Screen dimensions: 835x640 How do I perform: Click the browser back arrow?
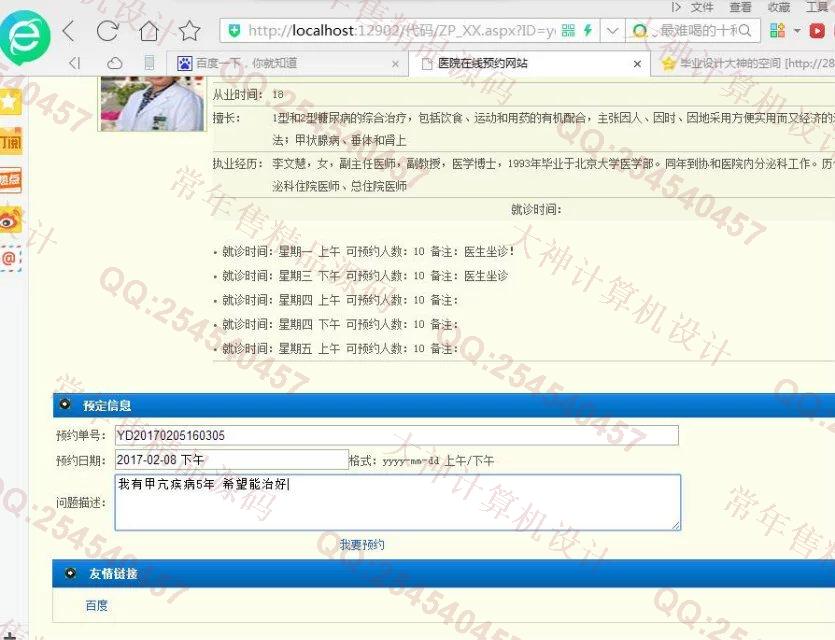pyautogui.click(x=69, y=31)
